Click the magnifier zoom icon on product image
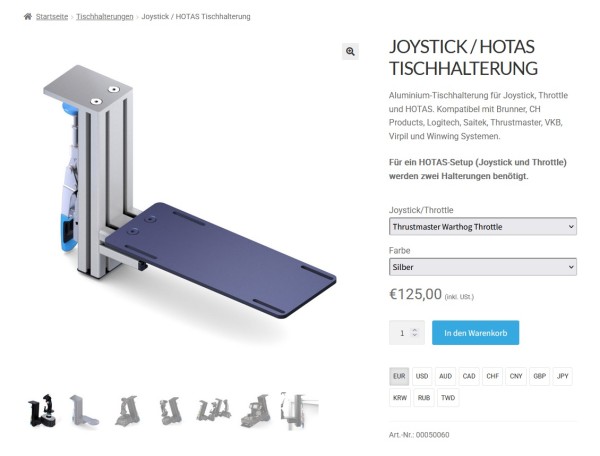Image resolution: width=600 pixels, height=456 pixels. tap(350, 51)
